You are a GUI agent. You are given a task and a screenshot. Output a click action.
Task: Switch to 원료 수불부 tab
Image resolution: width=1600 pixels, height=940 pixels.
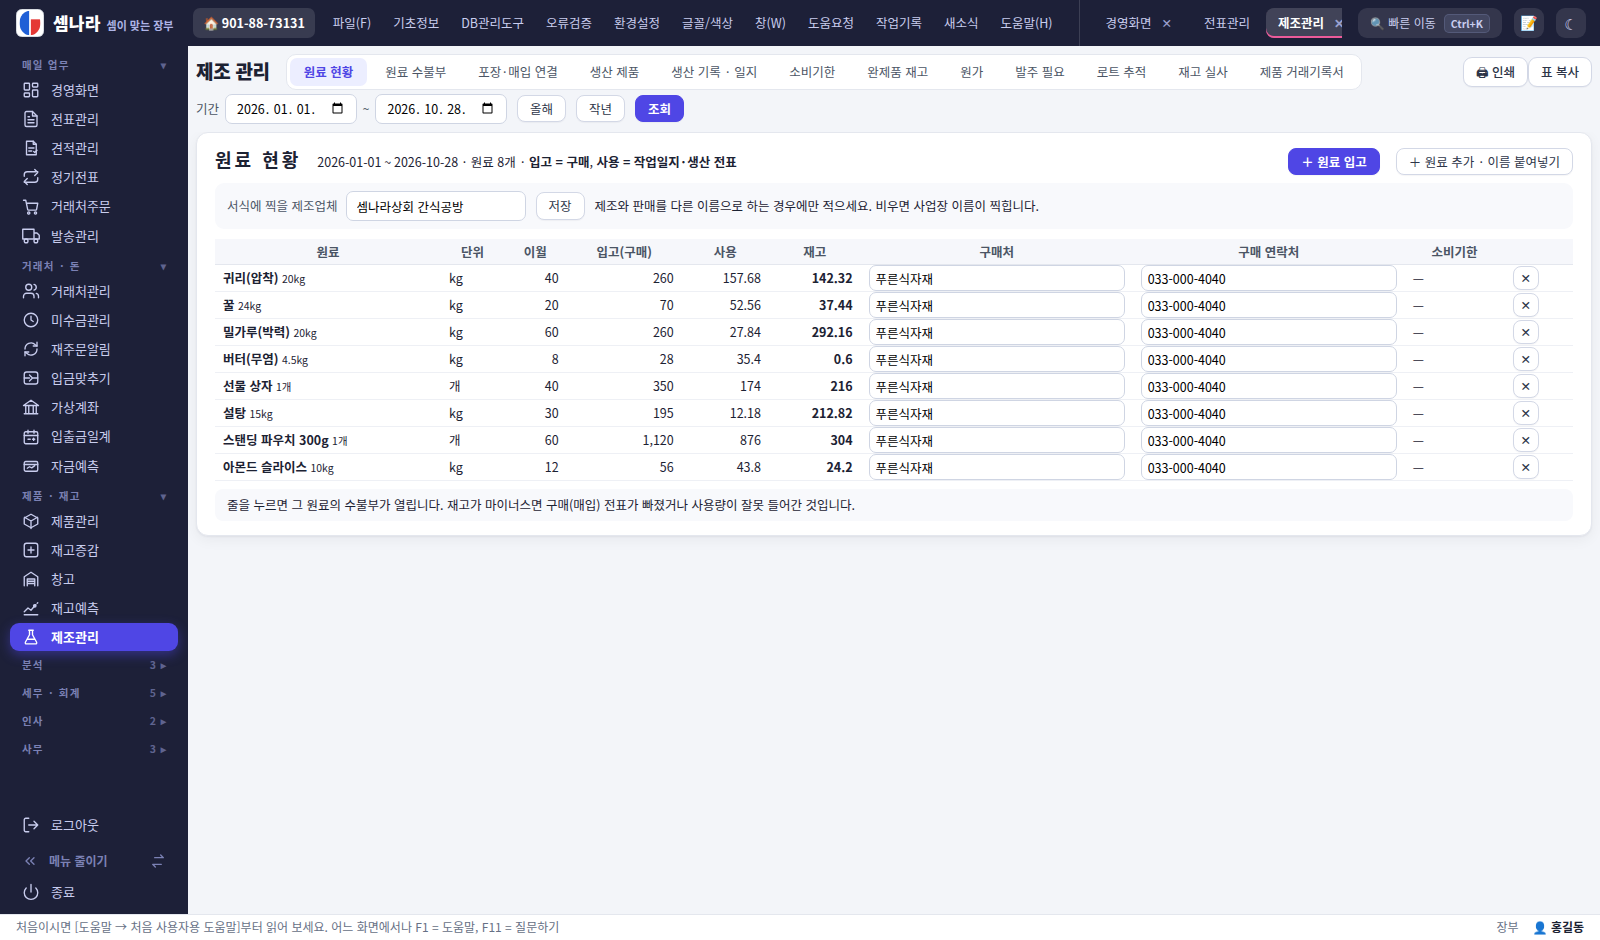click(x=415, y=72)
